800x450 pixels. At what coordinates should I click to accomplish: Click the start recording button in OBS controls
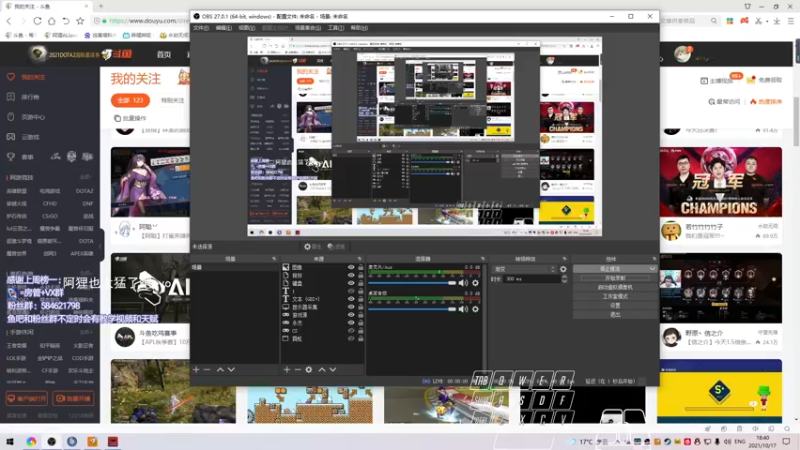click(x=615, y=278)
